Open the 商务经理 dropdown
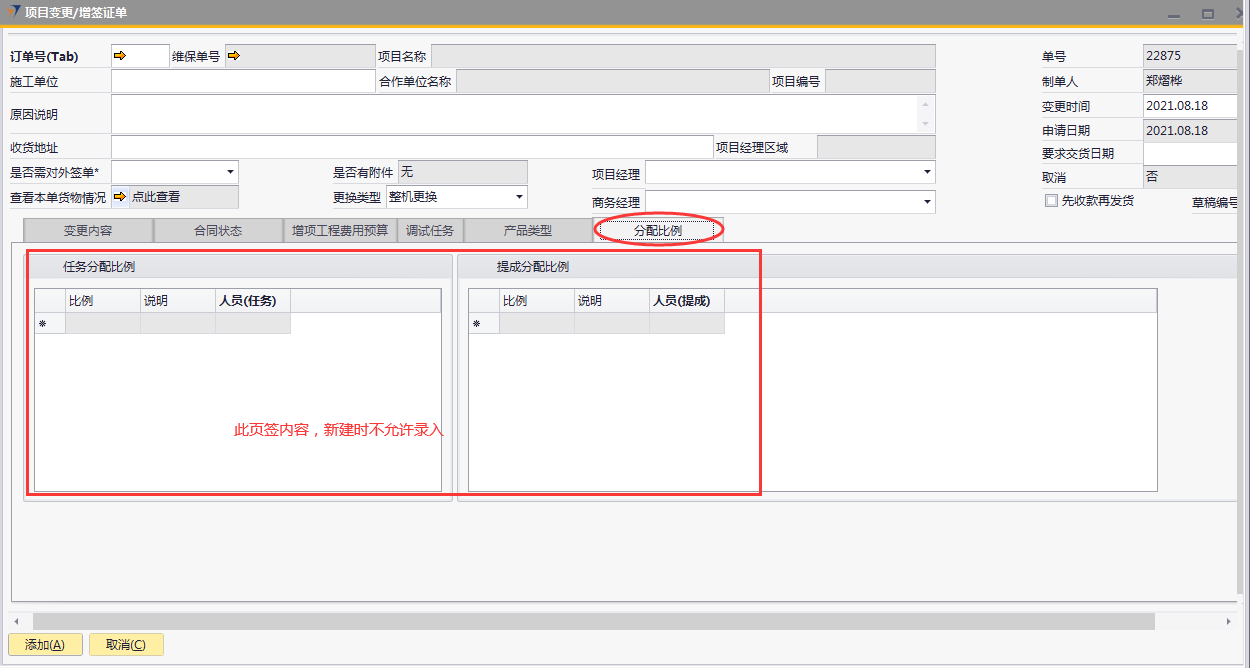The height and width of the screenshot is (668, 1250). [926, 202]
